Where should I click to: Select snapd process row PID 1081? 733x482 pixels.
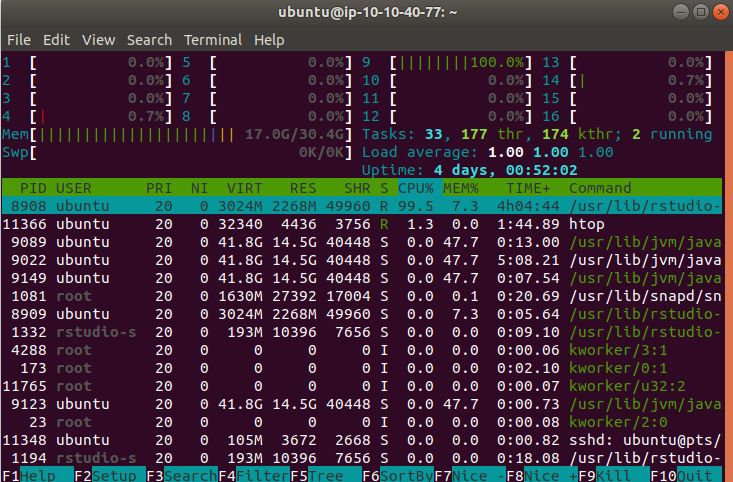coord(362,296)
